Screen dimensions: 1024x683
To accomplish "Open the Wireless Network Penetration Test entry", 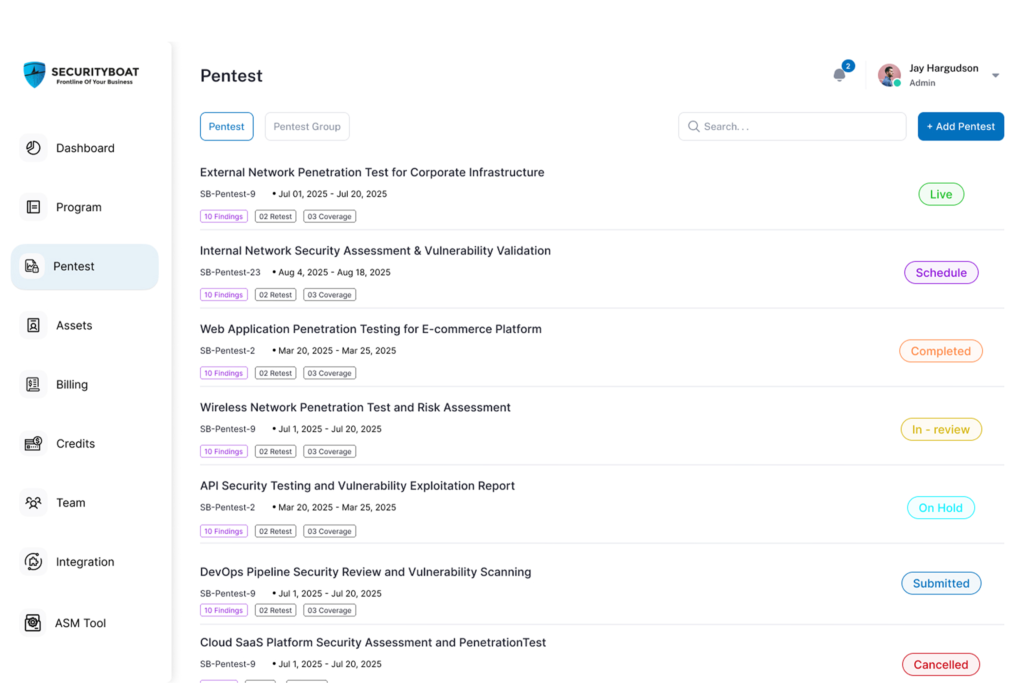I will click(x=355, y=407).
